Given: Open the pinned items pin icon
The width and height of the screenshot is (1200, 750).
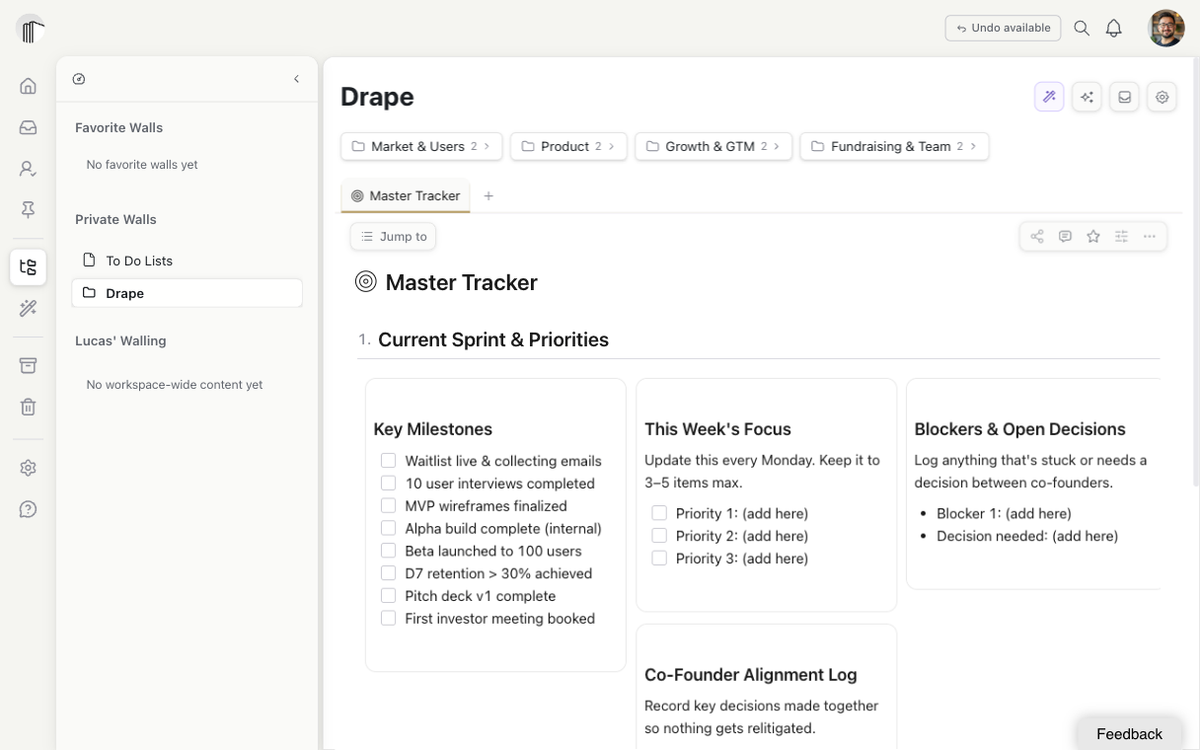Looking at the screenshot, I should pyautogui.click(x=28, y=209).
